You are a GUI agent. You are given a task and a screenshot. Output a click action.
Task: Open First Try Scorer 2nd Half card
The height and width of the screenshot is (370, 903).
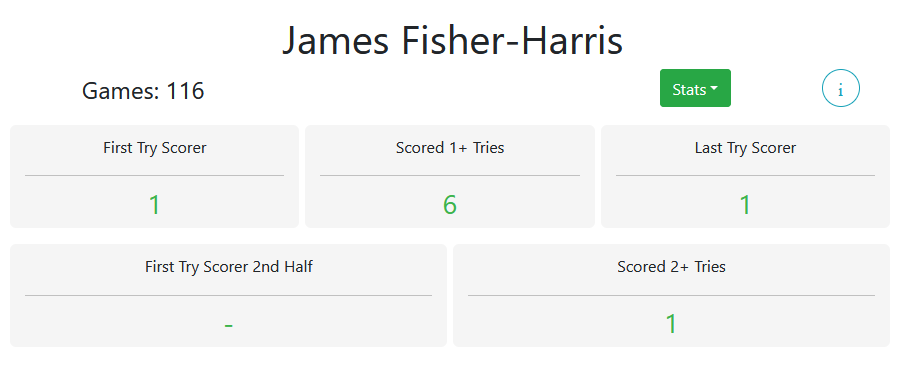pos(228,295)
